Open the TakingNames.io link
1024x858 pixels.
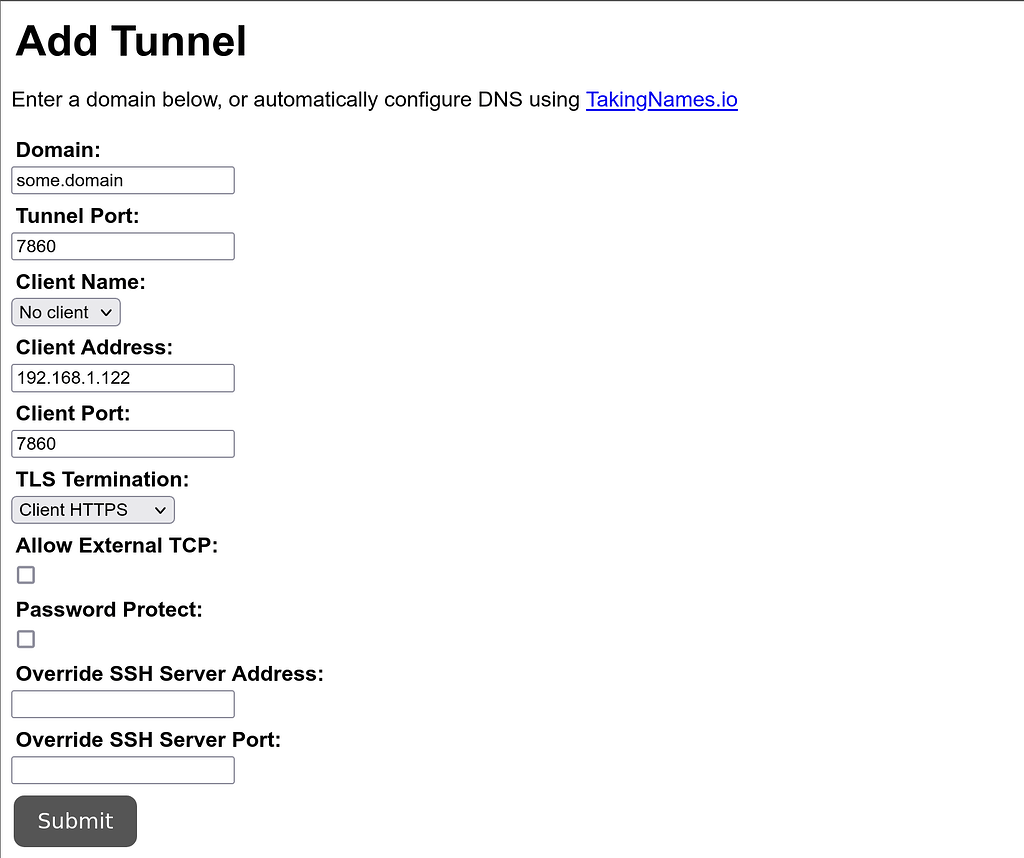point(661,100)
